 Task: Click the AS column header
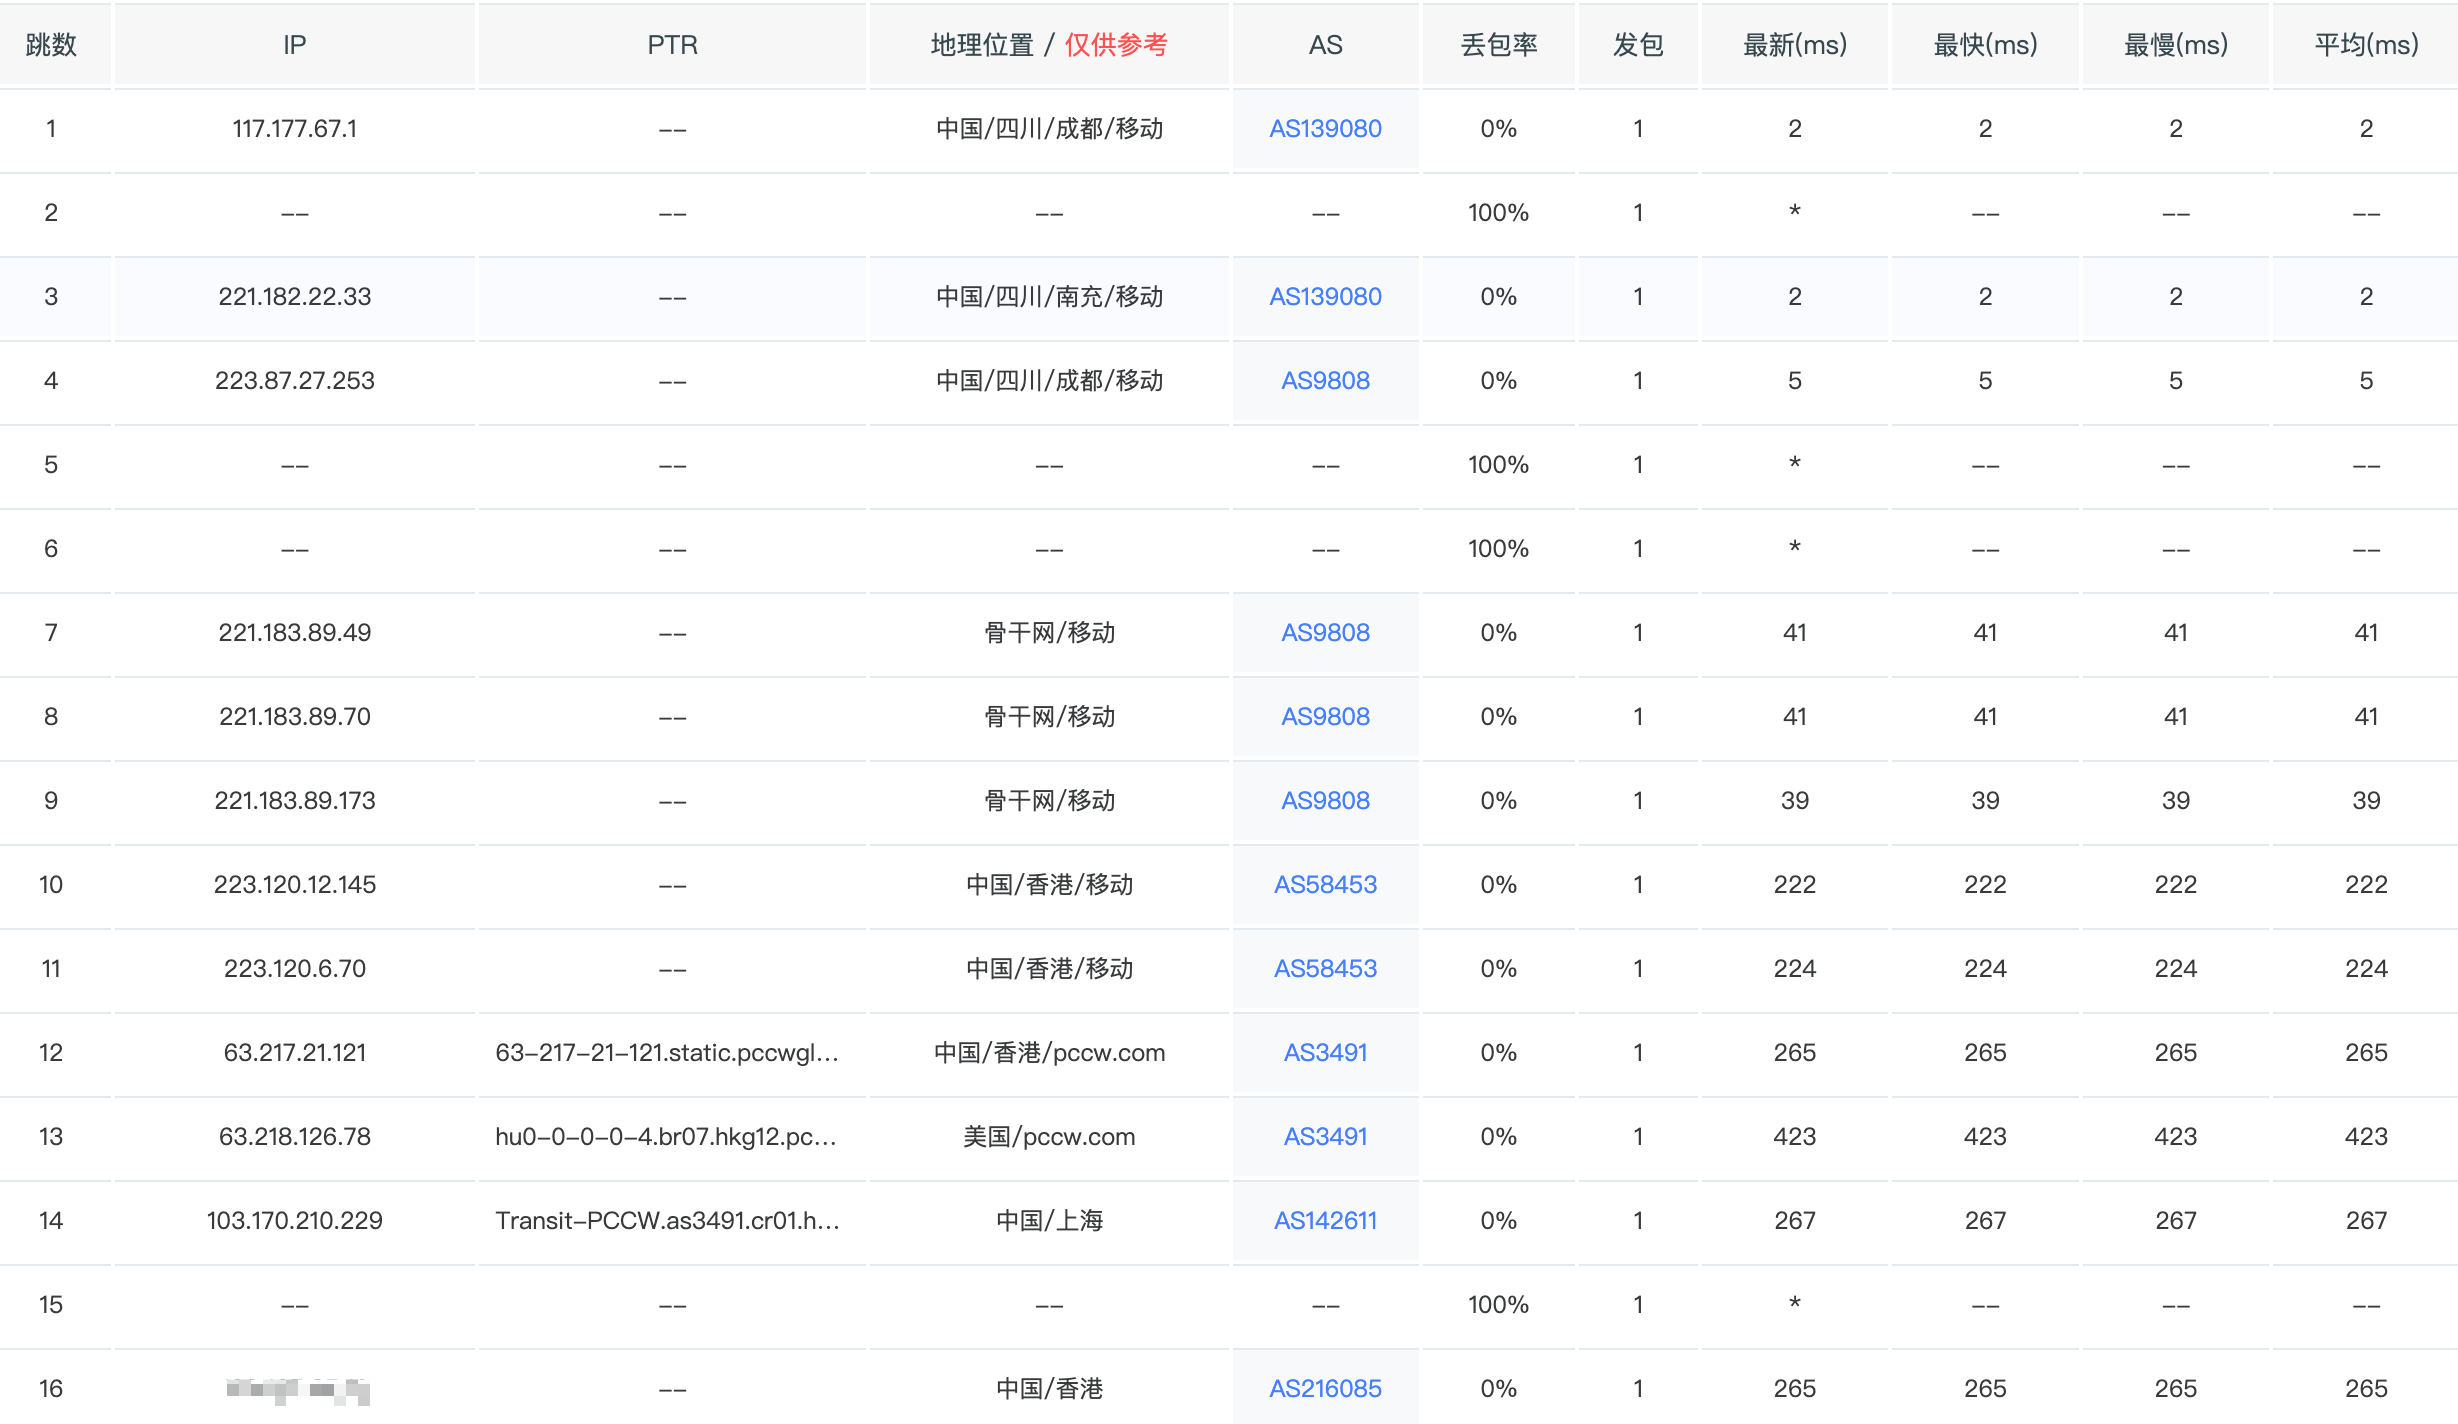pyautogui.click(x=1325, y=45)
